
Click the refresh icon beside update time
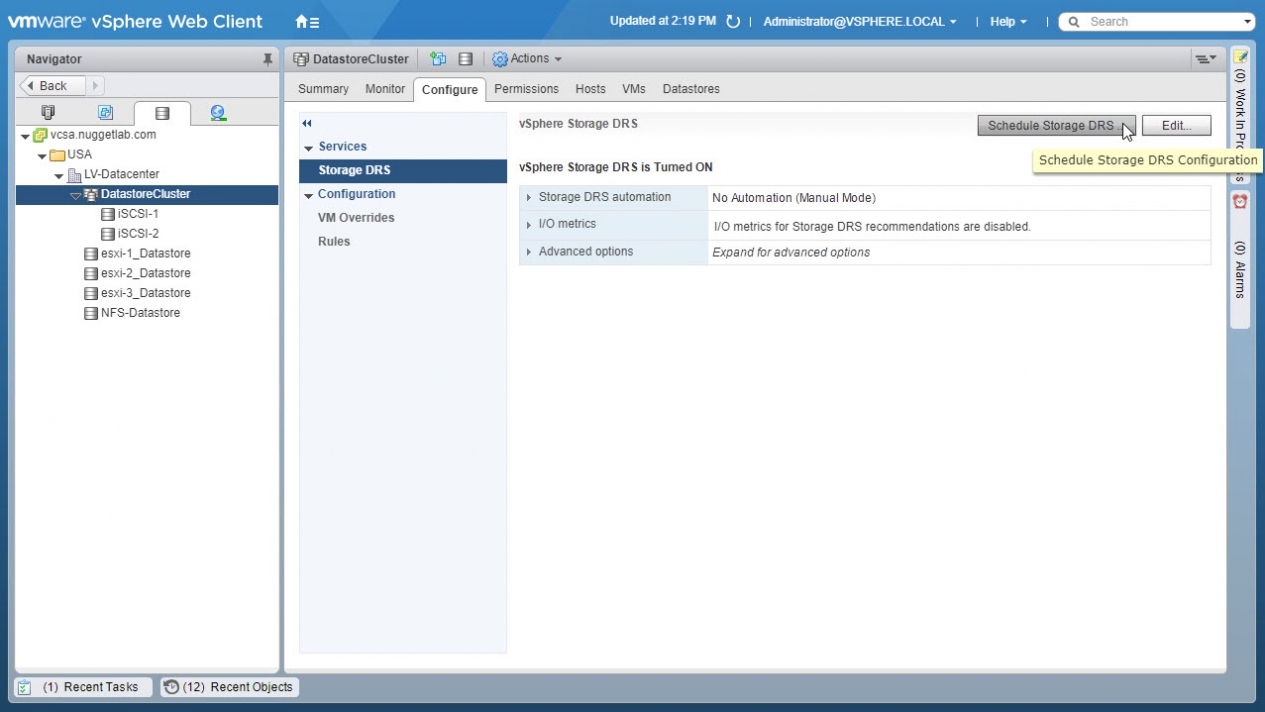click(x=733, y=22)
